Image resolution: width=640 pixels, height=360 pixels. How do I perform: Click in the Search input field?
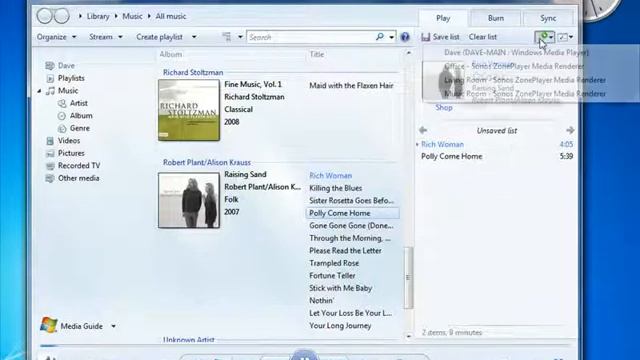[x=310, y=37]
